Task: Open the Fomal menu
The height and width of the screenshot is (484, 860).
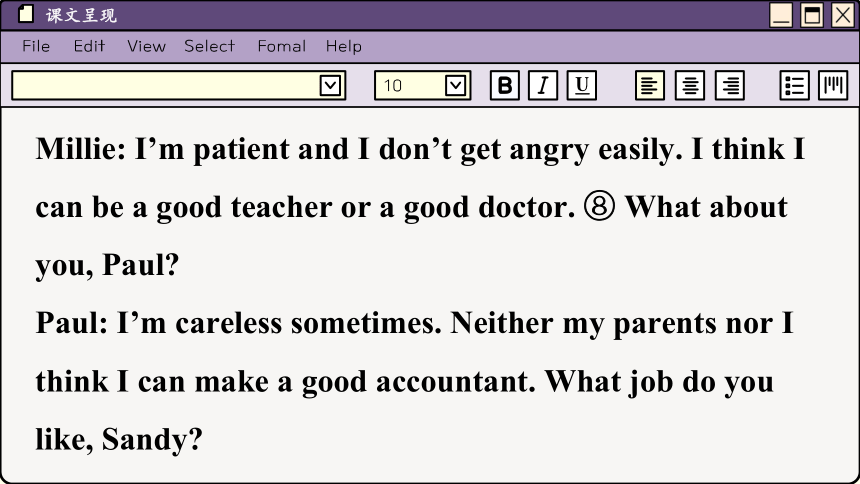Action: pyautogui.click(x=281, y=46)
